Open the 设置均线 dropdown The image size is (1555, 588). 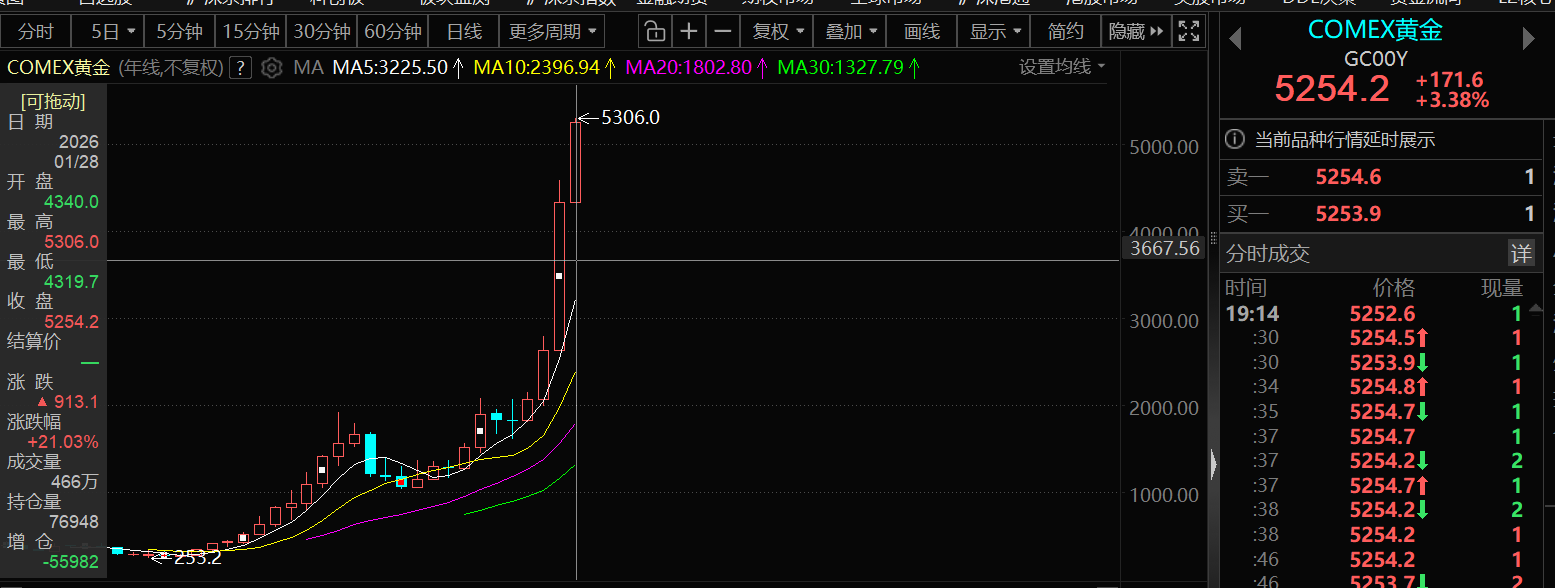(1062, 67)
